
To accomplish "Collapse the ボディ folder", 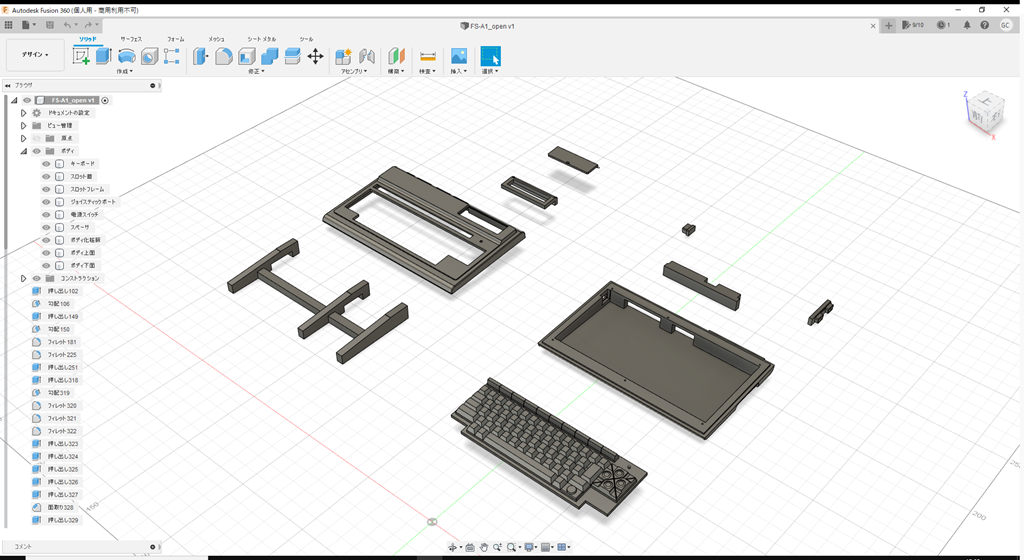I will 23,151.
